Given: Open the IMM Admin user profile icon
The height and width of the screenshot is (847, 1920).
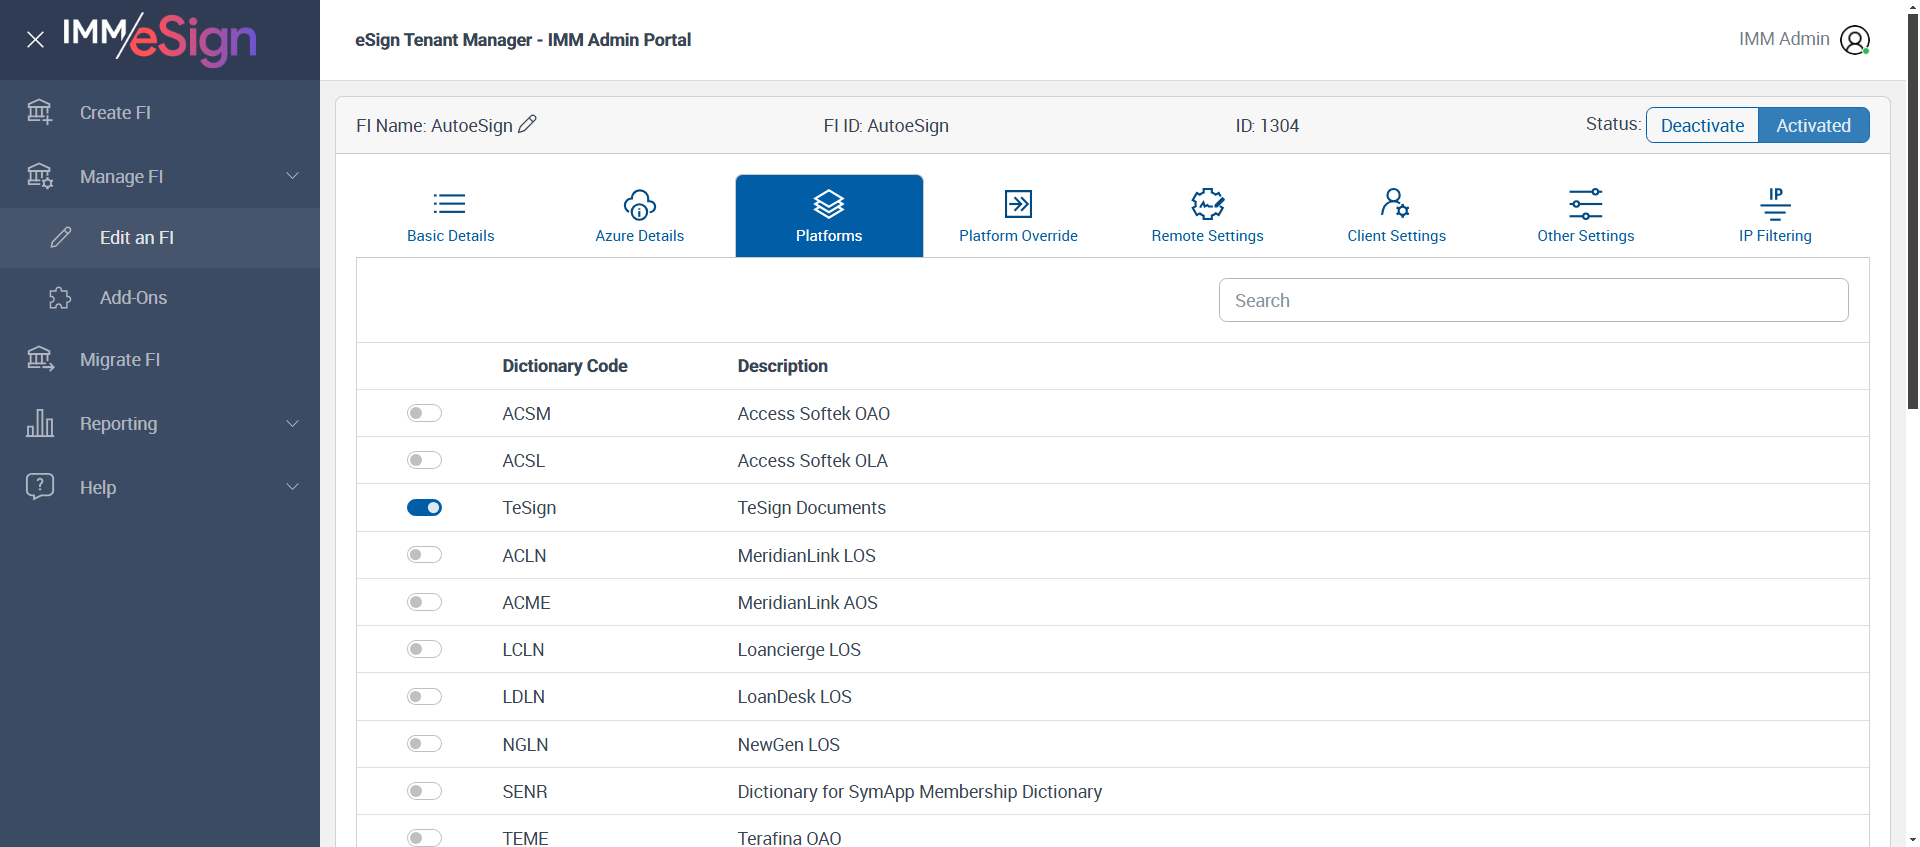Looking at the screenshot, I should coord(1854,40).
